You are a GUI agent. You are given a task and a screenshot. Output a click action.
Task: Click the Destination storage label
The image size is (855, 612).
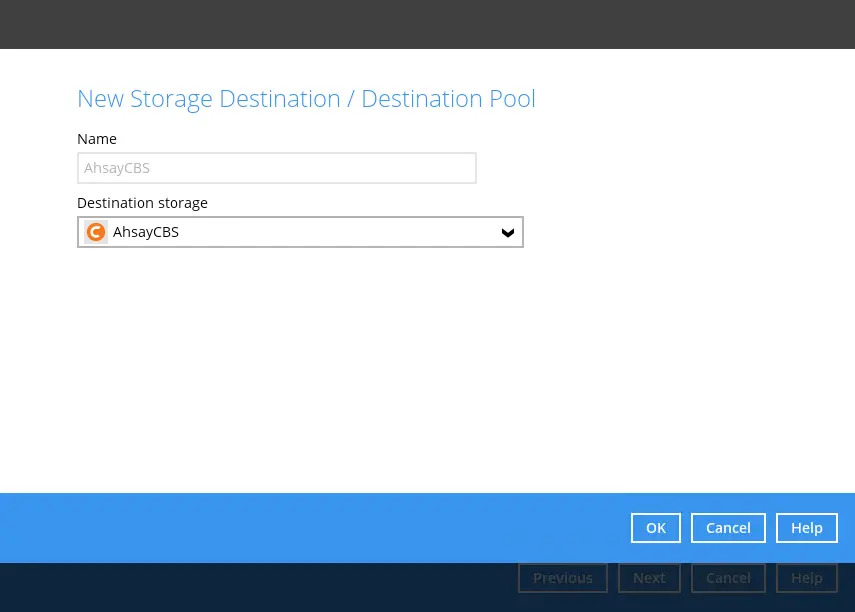coord(142,203)
